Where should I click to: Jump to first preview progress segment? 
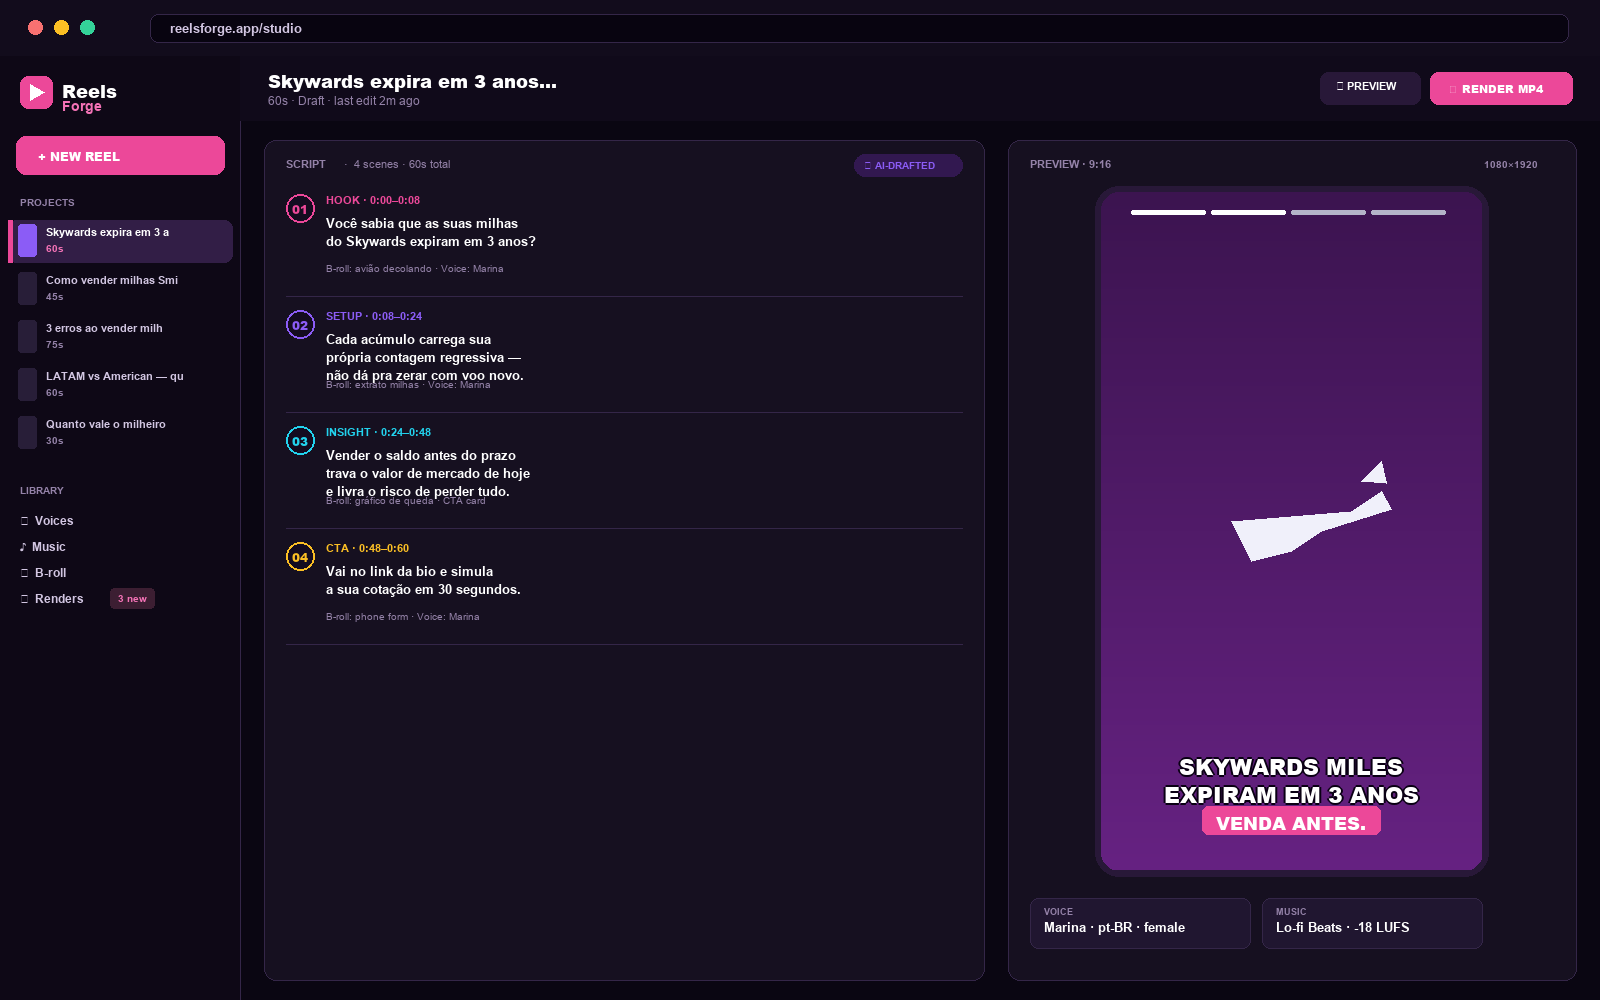[1168, 213]
